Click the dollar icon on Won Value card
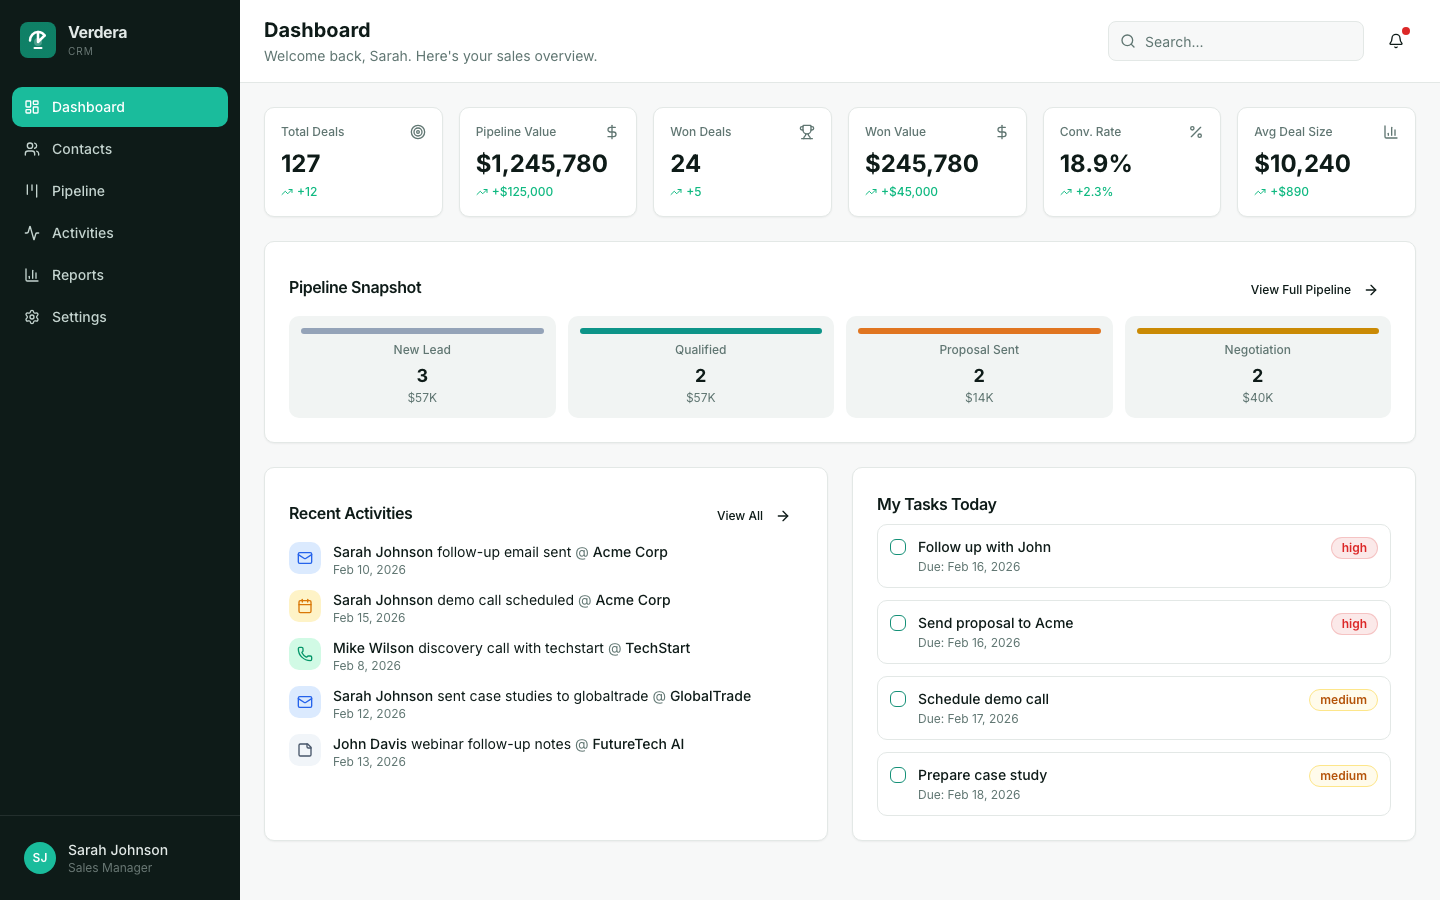Viewport: 1440px width, 900px height. [x=1002, y=132]
